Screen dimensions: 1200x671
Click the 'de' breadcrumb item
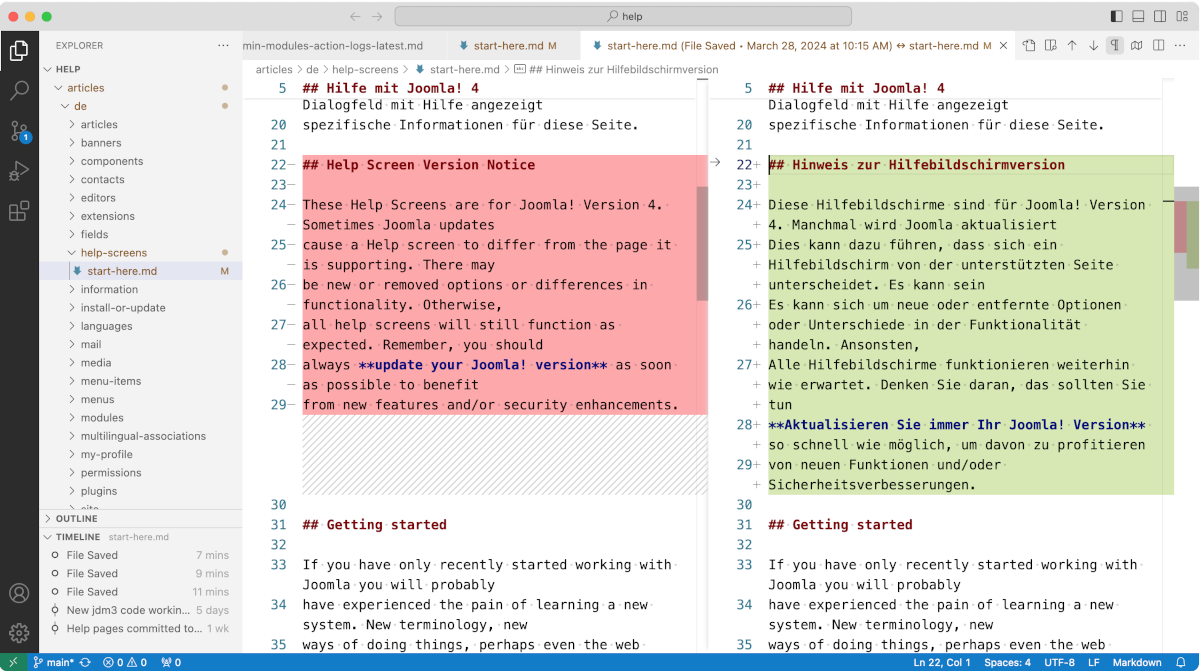point(312,70)
